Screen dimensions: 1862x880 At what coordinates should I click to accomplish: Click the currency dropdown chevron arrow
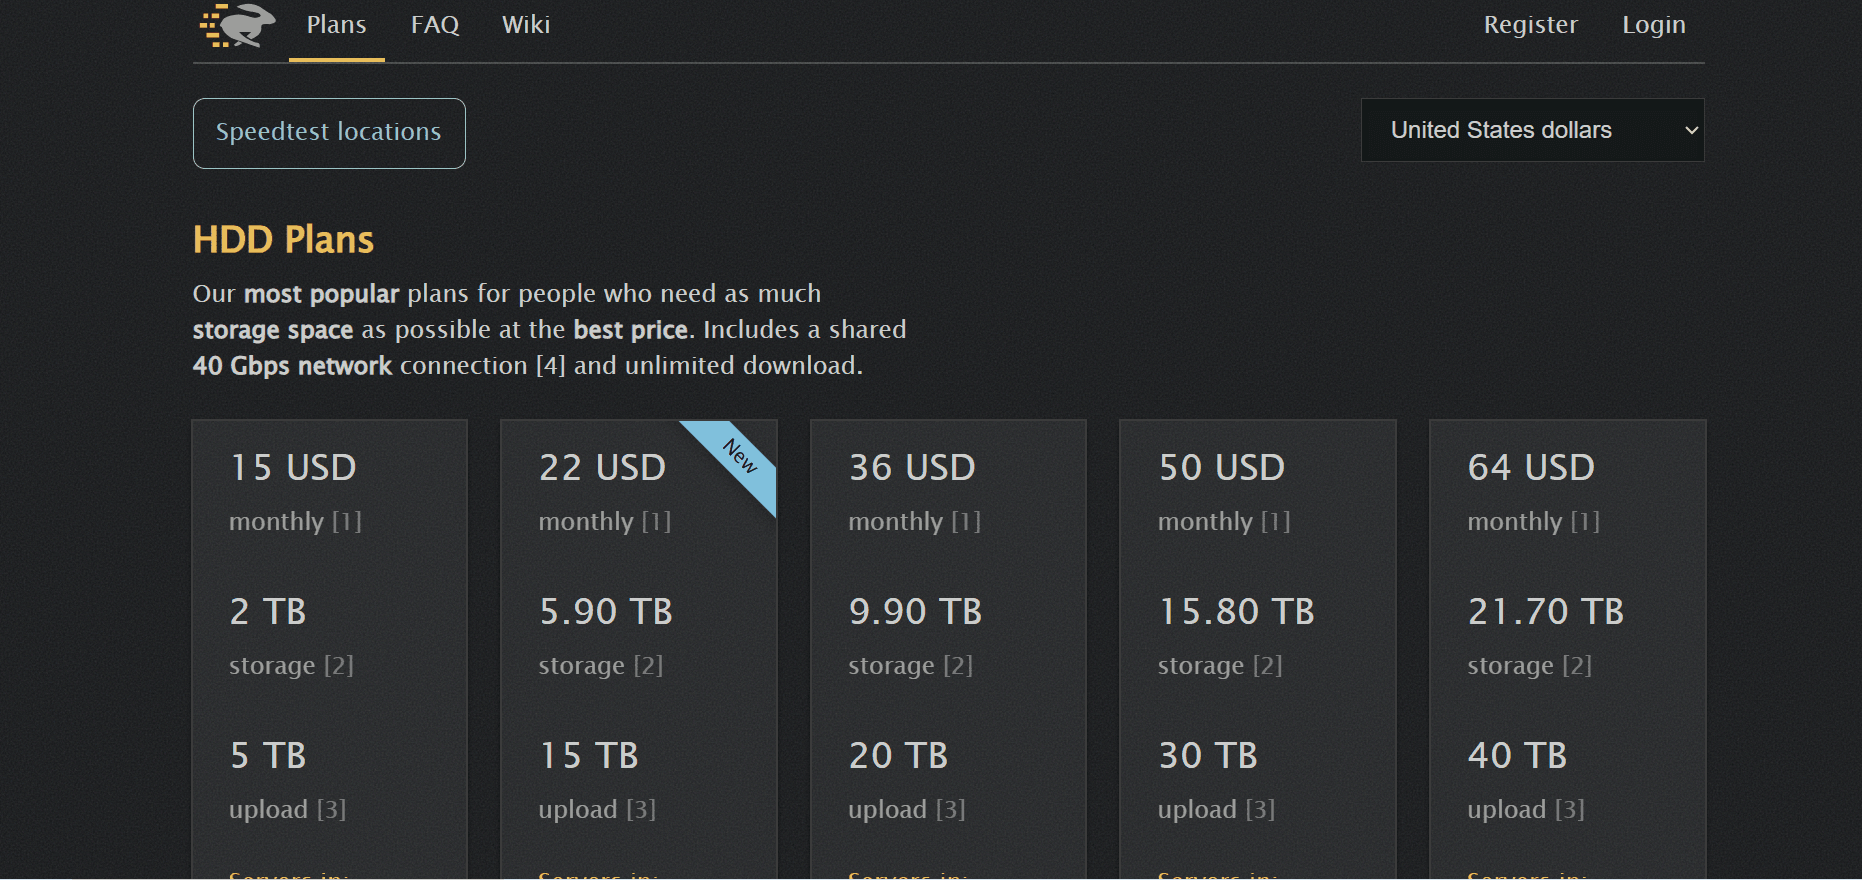[x=1691, y=130]
